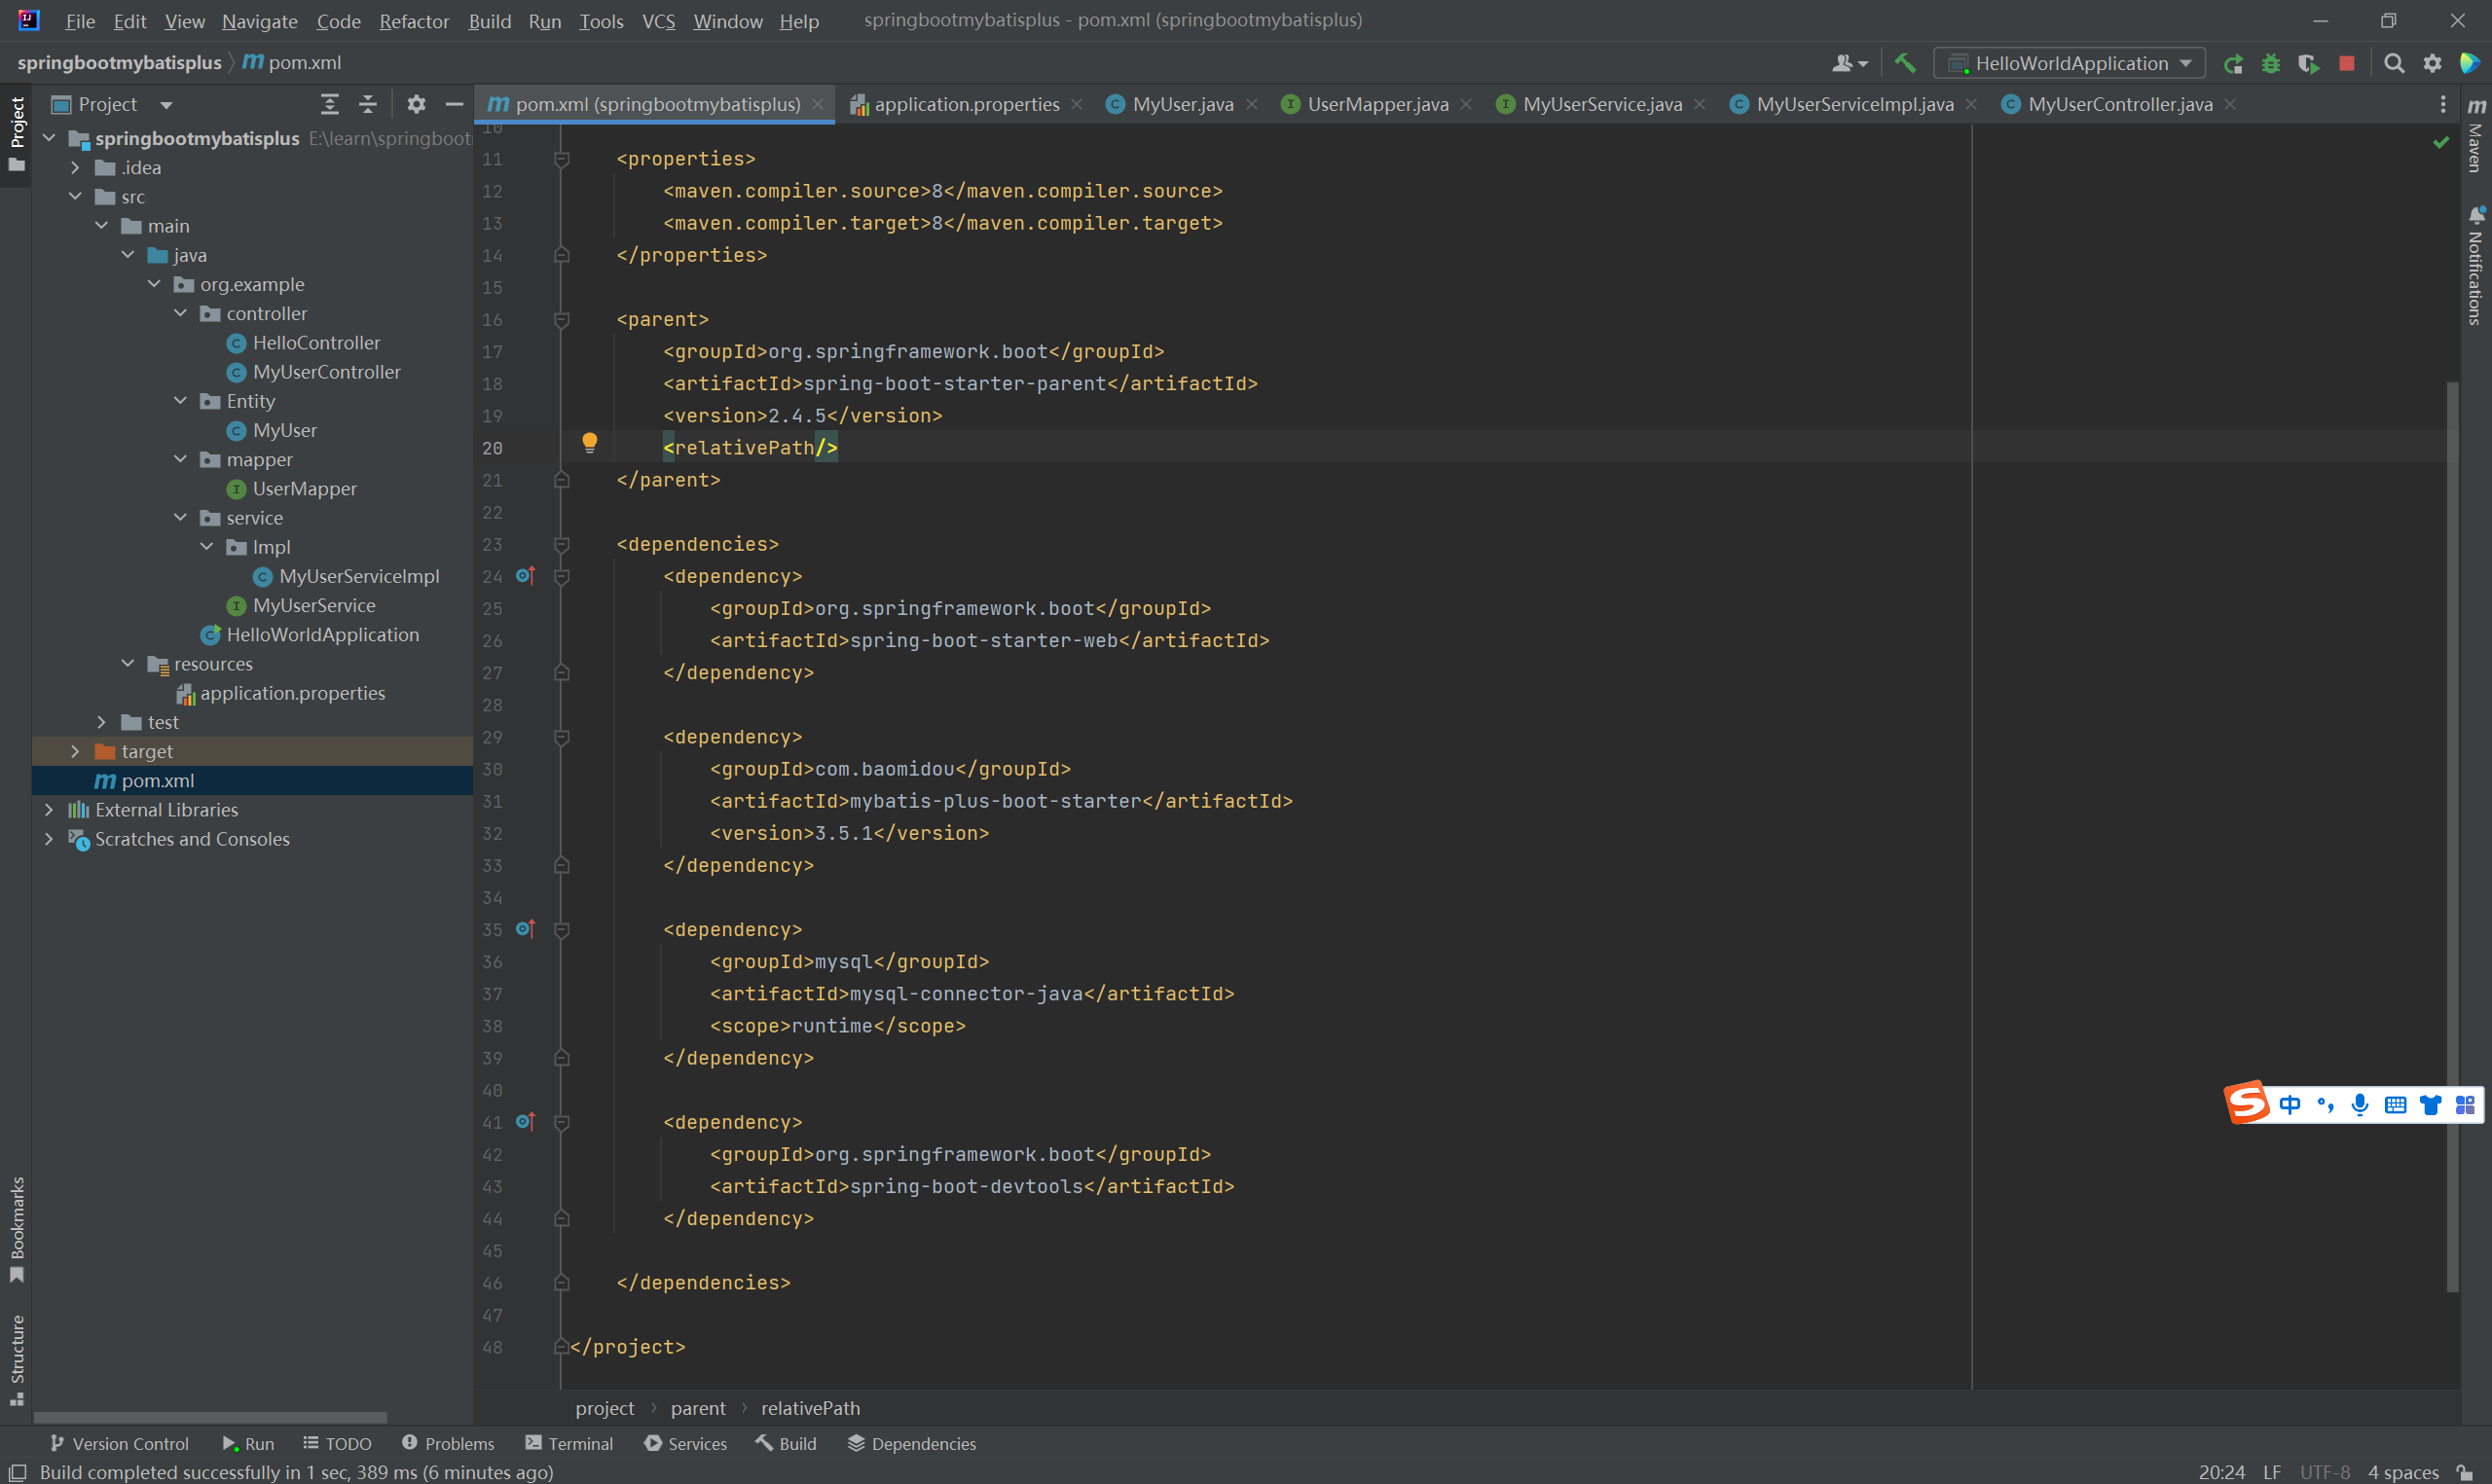This screenshot has height=1484, width=2492.
Task: Click the Build Project hammer icon
Action: (x=1905, y=63)
